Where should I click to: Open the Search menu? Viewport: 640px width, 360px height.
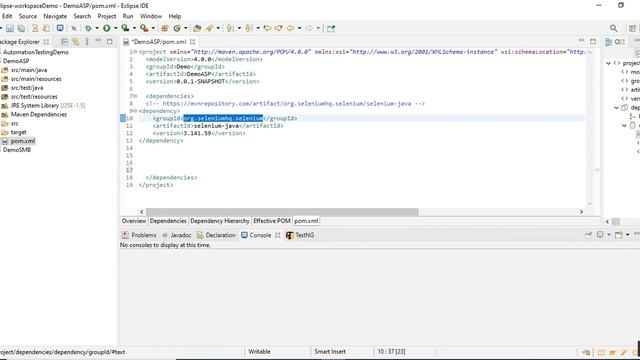82,16
